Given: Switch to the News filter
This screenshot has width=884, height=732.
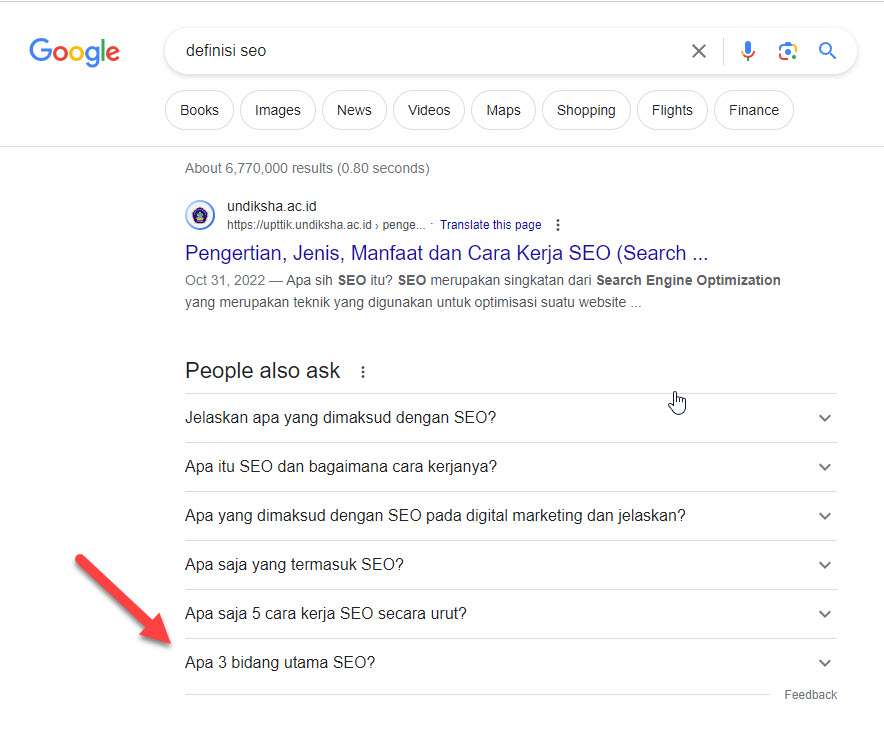Looking at the screenshot, I should (354, 110).
